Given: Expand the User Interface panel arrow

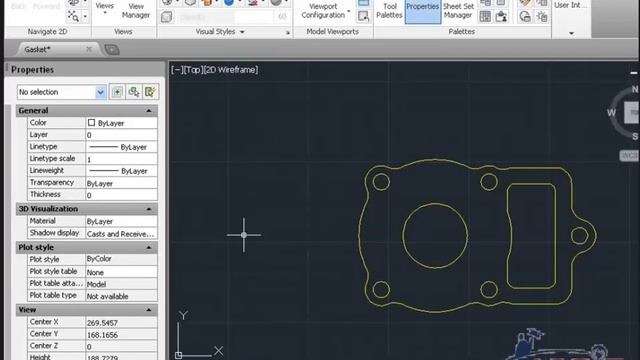Looking at the screenshot, I should (x=571, y=33).
